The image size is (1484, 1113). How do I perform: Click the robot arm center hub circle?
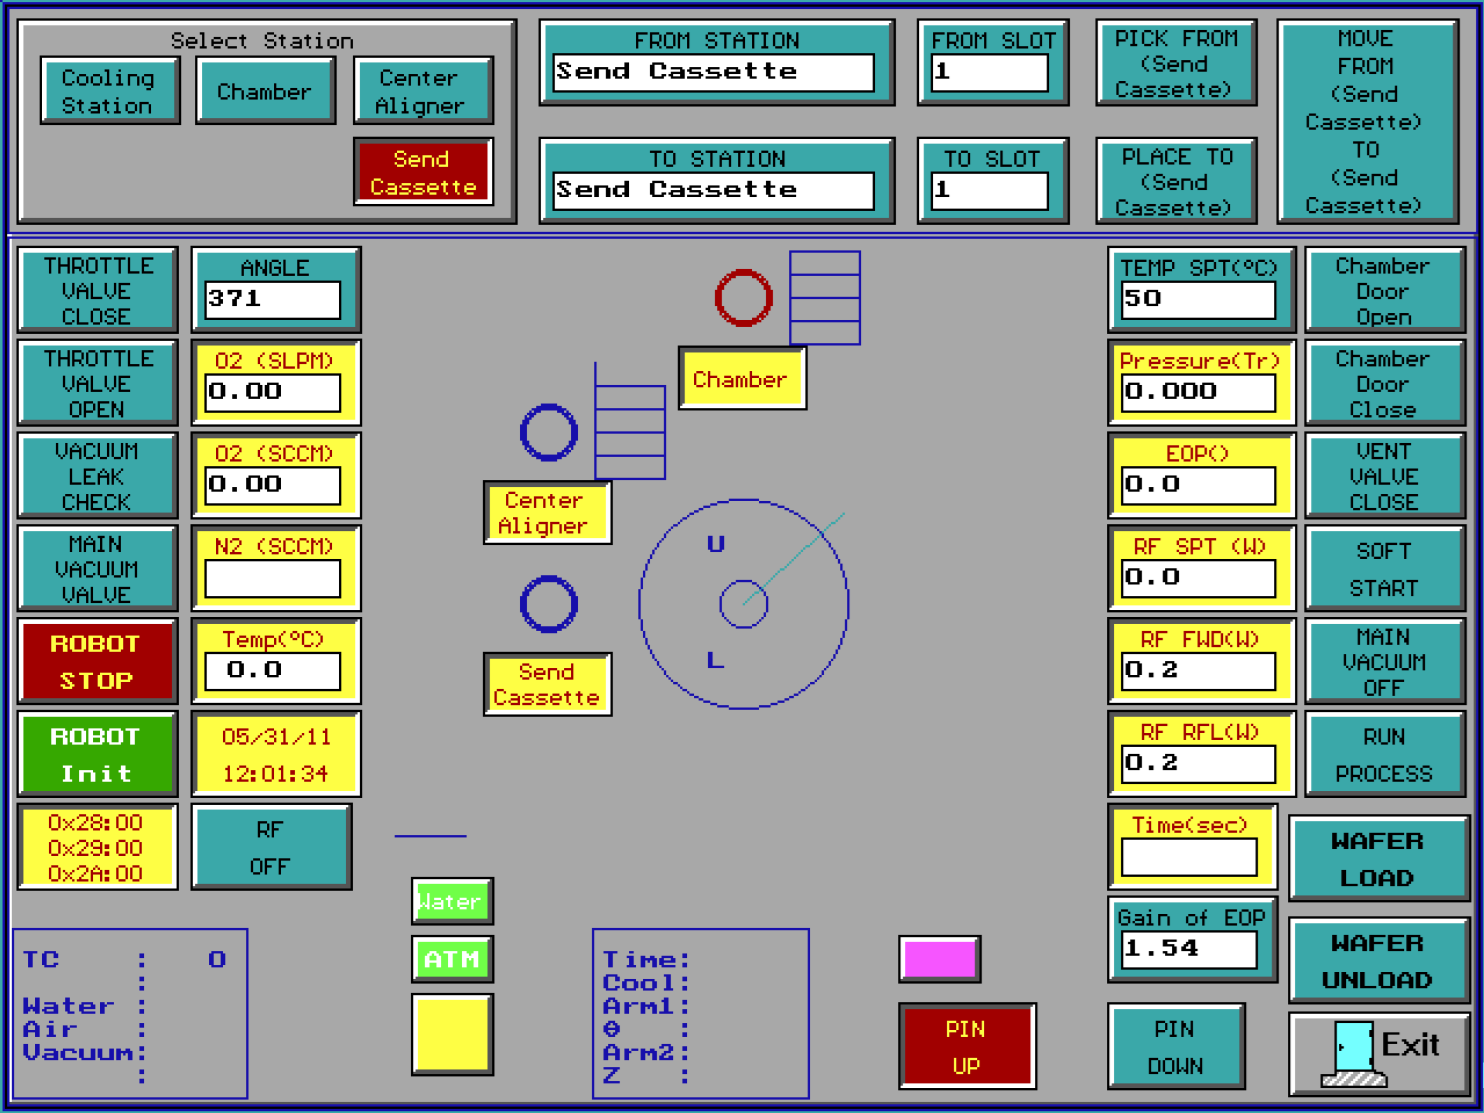tap(743, 604)
